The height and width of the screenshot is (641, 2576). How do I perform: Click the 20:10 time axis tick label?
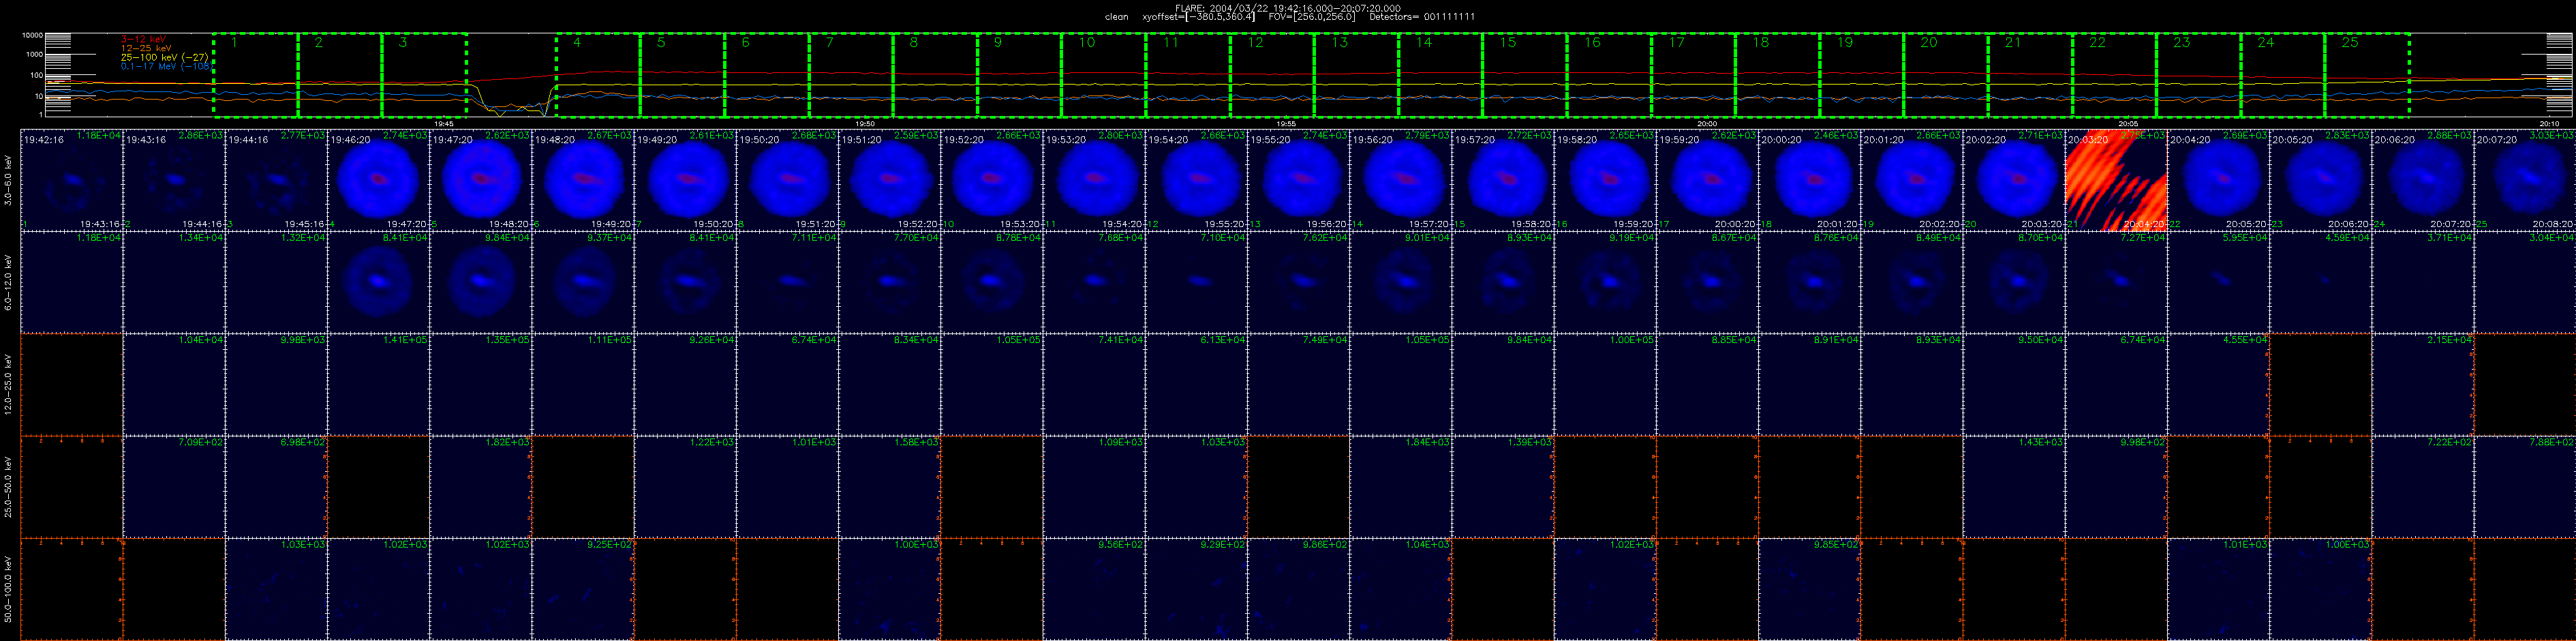tap(2549, 123)
